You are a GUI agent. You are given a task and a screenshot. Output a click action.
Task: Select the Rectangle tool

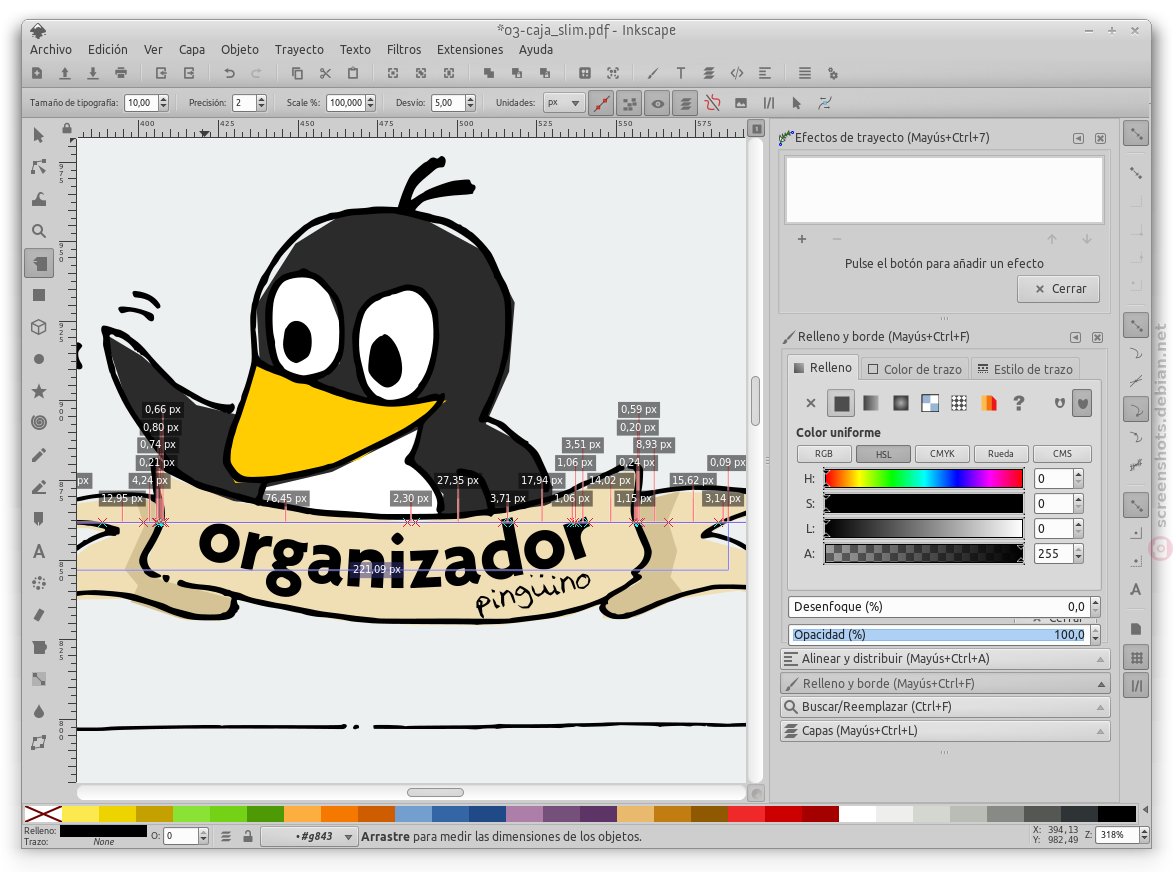pyautogui.click(x=39, y=295)
